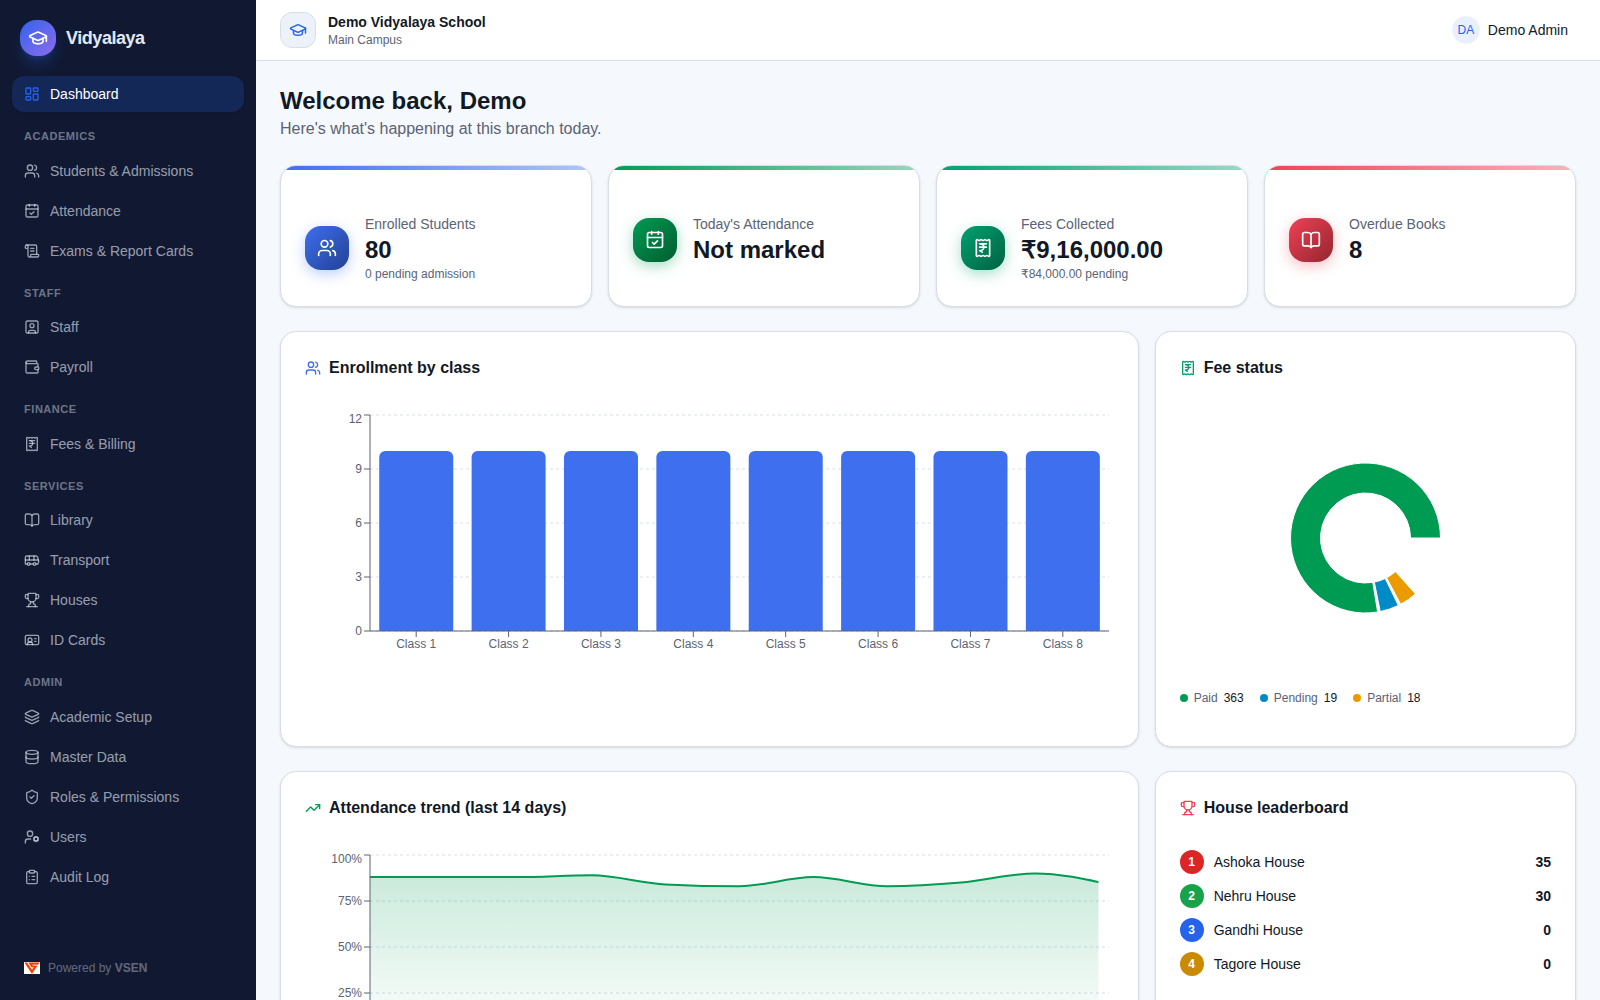
Task: Open the Attendance page
Action: [x=128, y=211]
